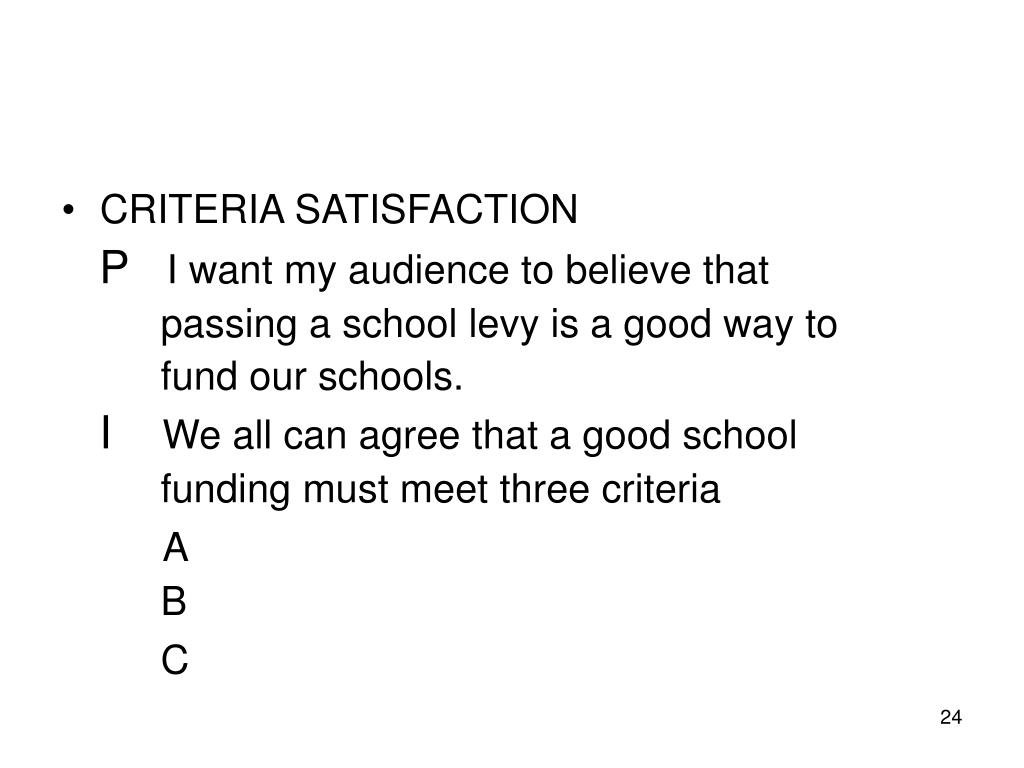Click the letter P label
Viewport: 1024px width, 768px height.
(x=114, y=267)
